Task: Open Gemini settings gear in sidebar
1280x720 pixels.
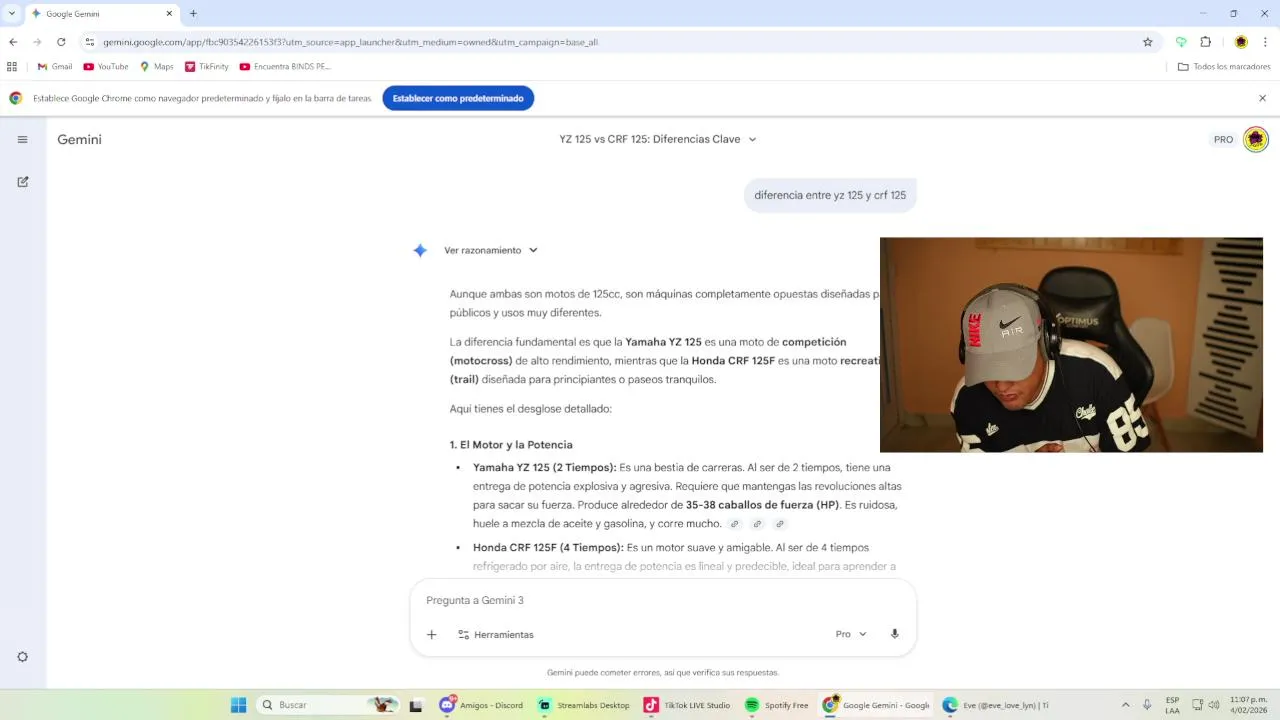Action: (22, 657)
